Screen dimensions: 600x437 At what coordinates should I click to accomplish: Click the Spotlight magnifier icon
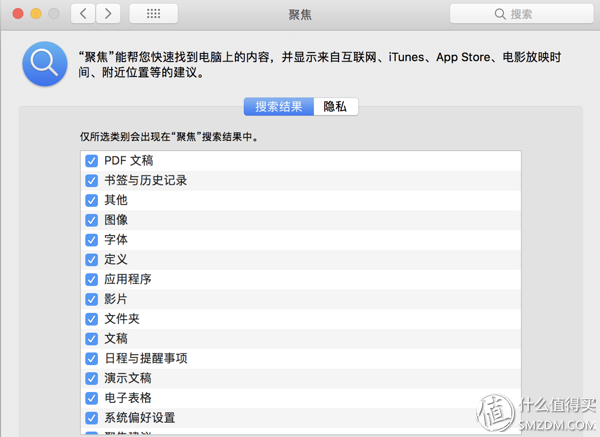[45, 64]
